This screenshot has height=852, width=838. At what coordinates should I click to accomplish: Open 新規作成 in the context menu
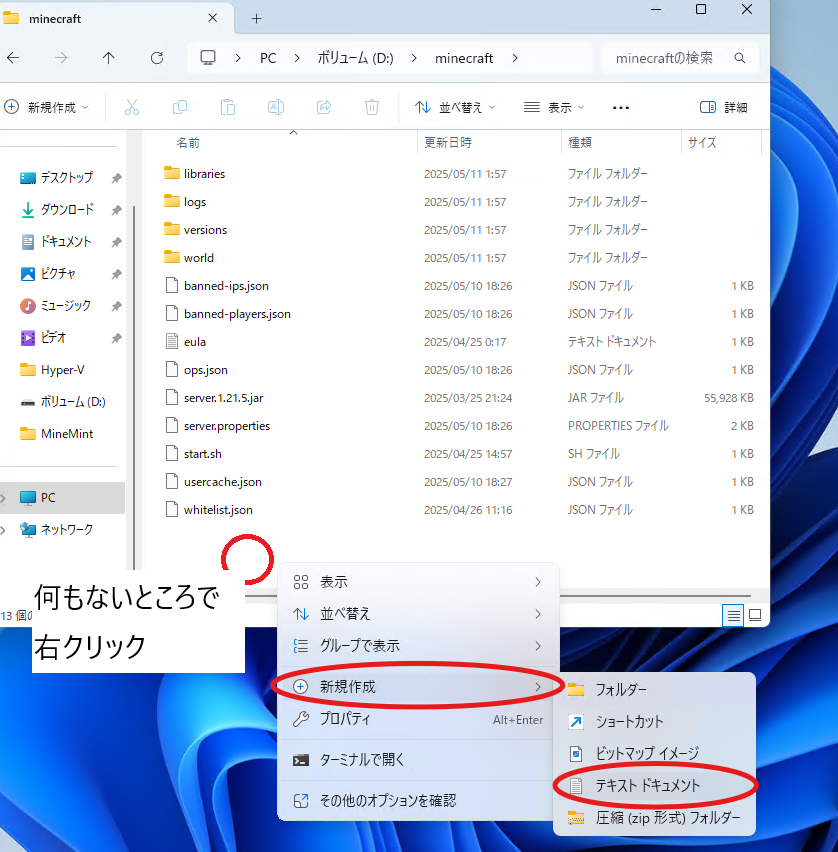(418, 687)
